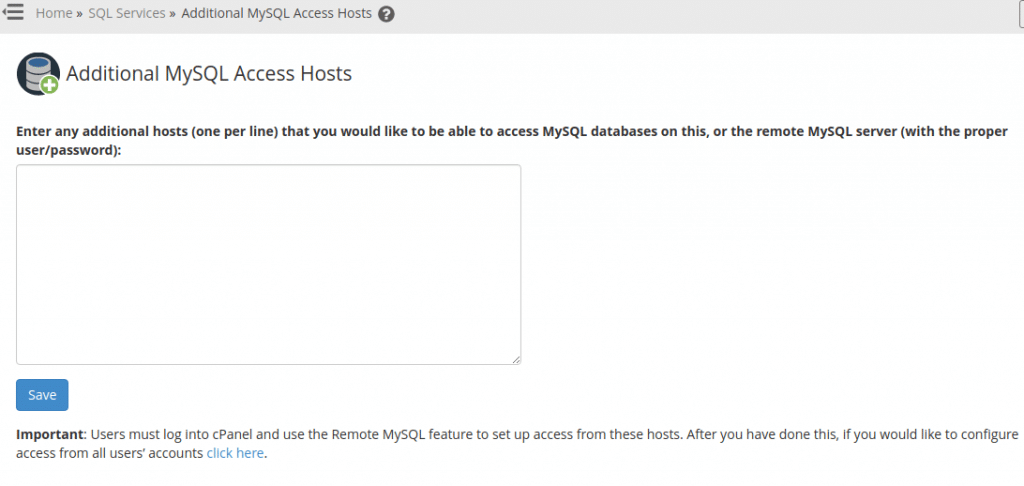Click the green plus badge on database icon
The width and height of the screenshot is (1024, 486).
[49, 85]
